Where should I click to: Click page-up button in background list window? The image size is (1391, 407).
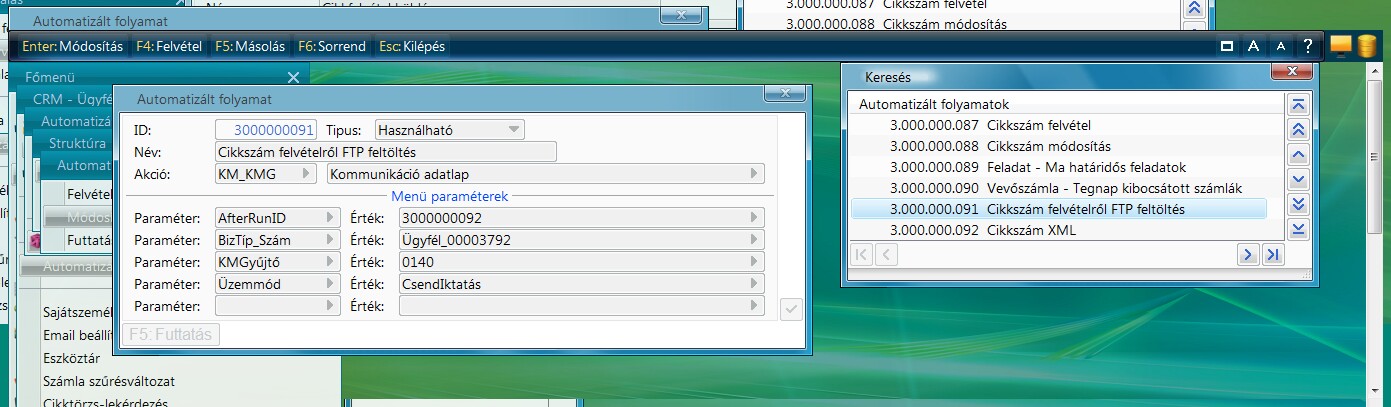point(1194,8)
